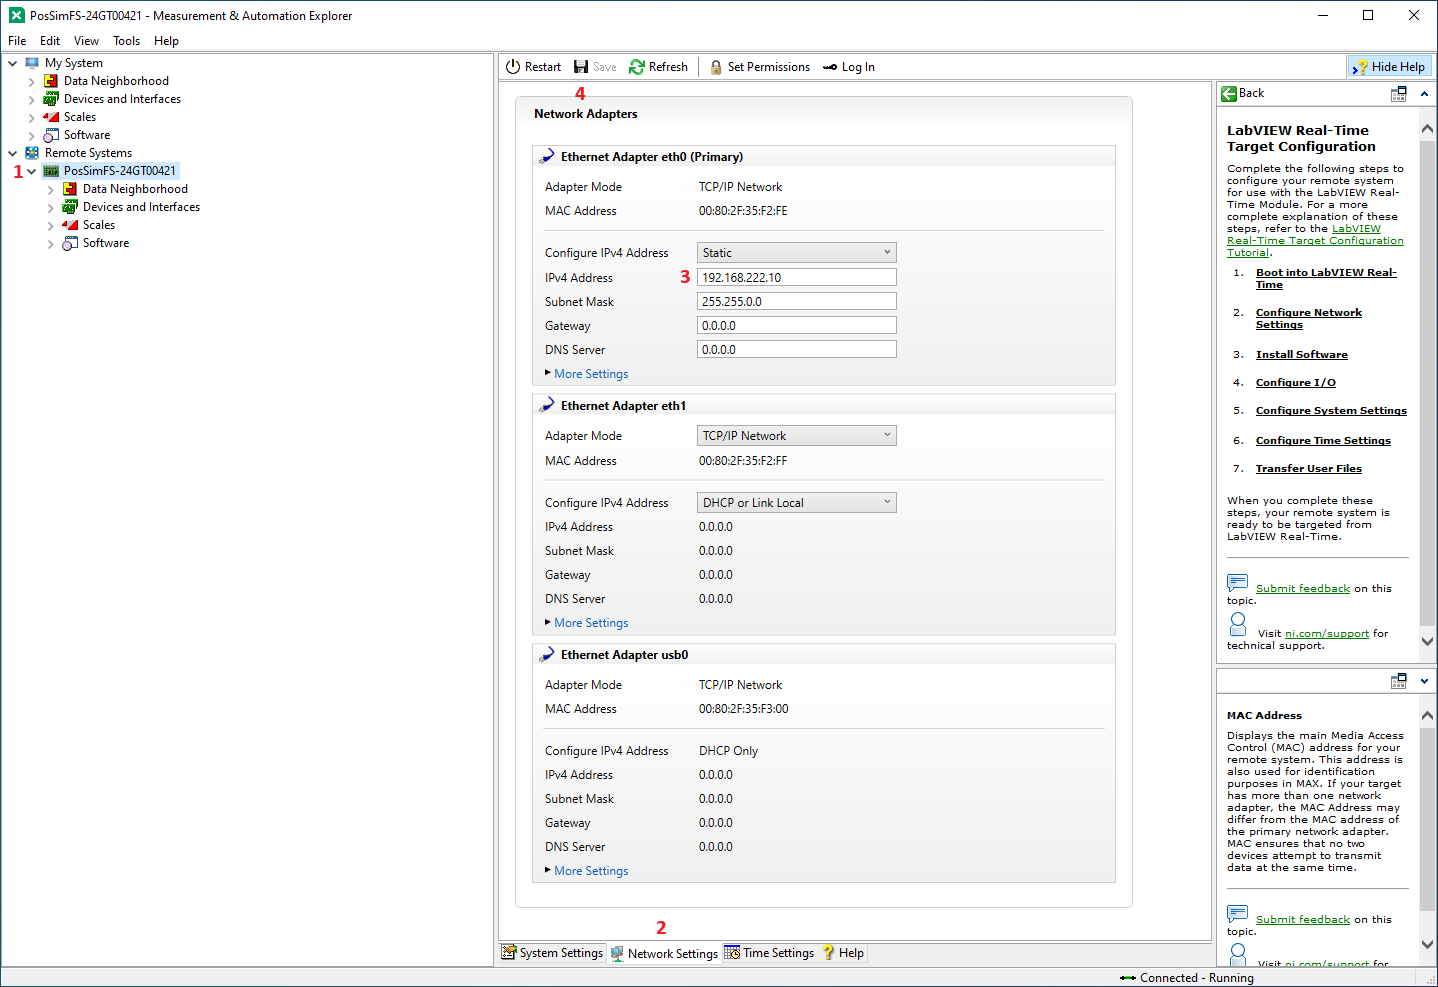
Task: Click the eth0 Subnet Mask field
Action: (797, 302)
